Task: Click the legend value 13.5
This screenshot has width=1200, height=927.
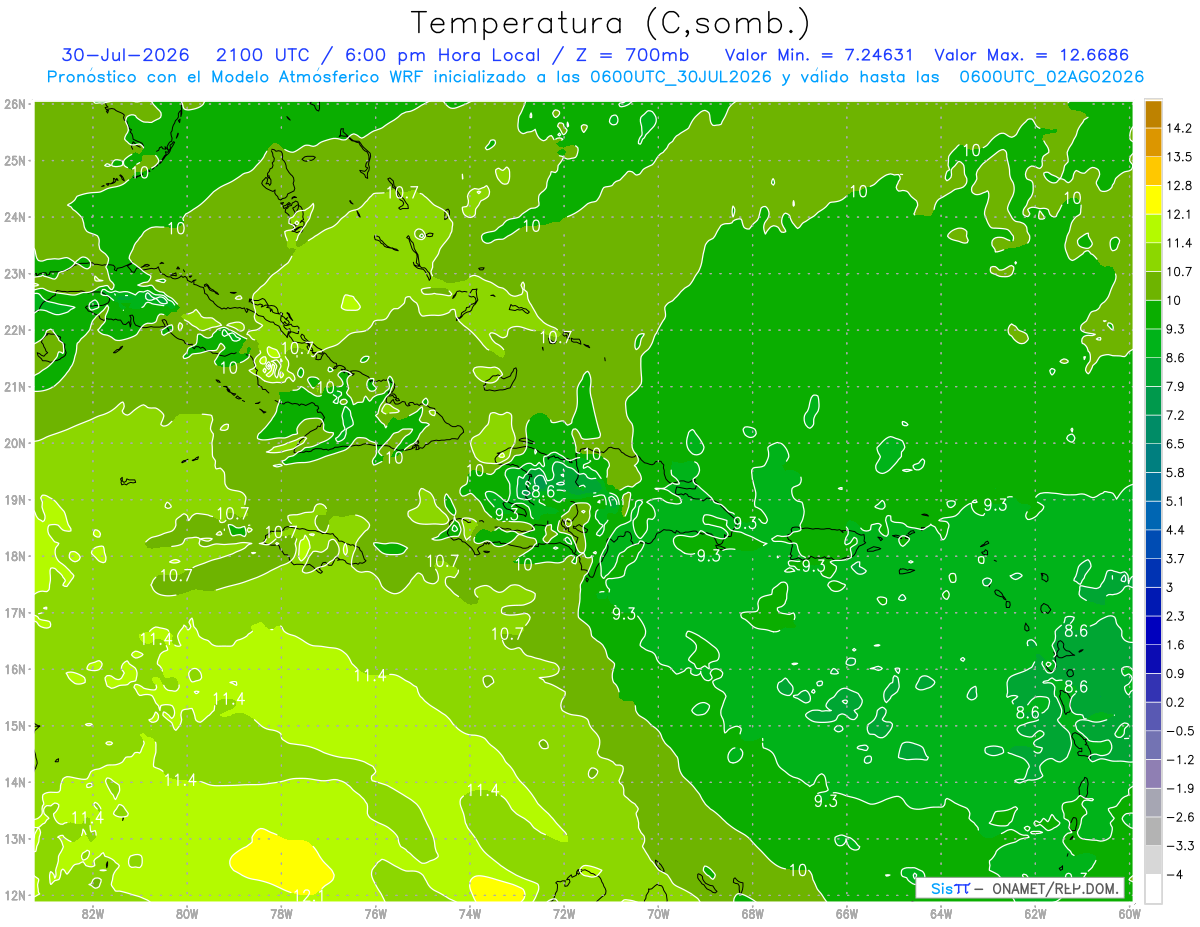Action: 1178,157
